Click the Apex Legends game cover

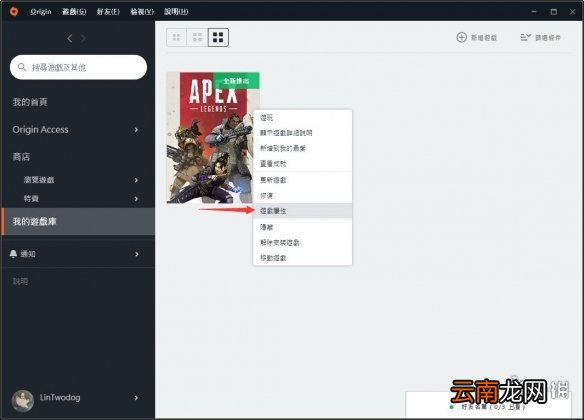[213, 138]
